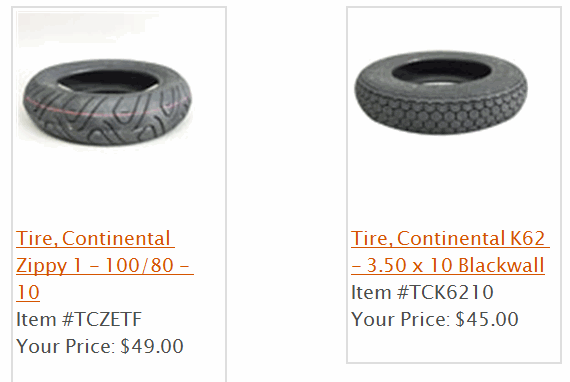The image size is (570, 382).
Task: Click the "Your Price" label above $49.00
Action: tap(65, 346)
